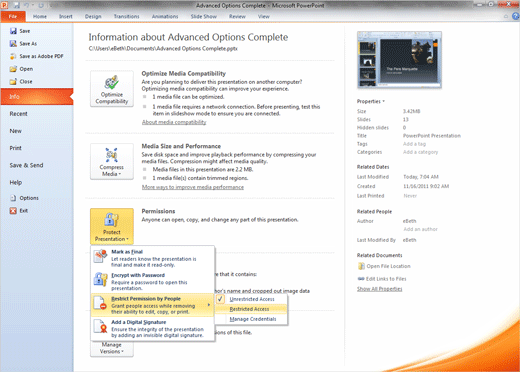Expand Restrict Permission by People submenu
Viewport: 520px width, 372px height.
coord(153,305)
